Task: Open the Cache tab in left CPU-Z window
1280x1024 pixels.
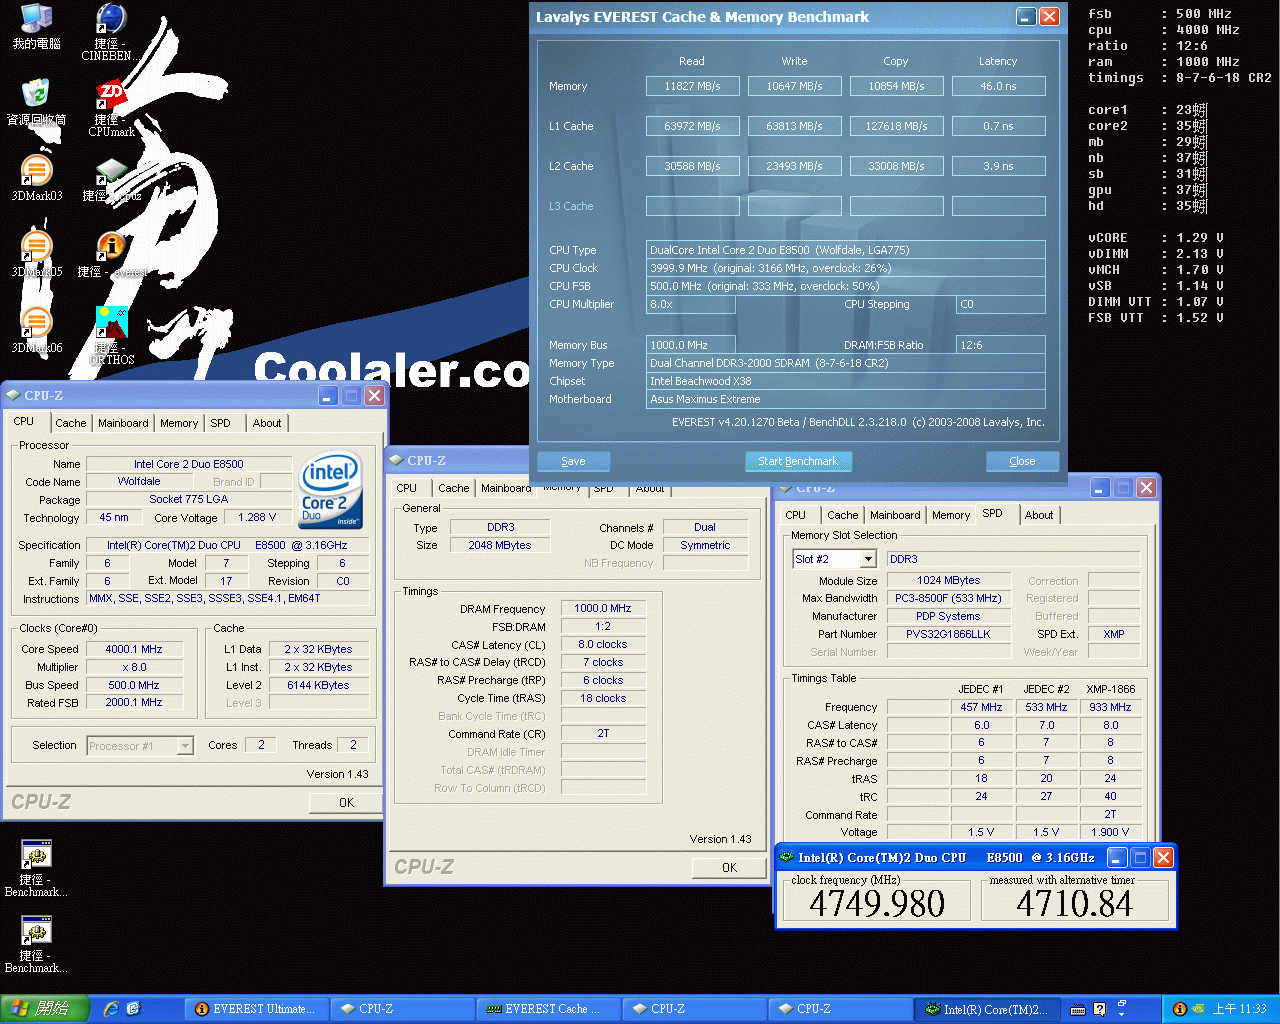Action: 70,423
